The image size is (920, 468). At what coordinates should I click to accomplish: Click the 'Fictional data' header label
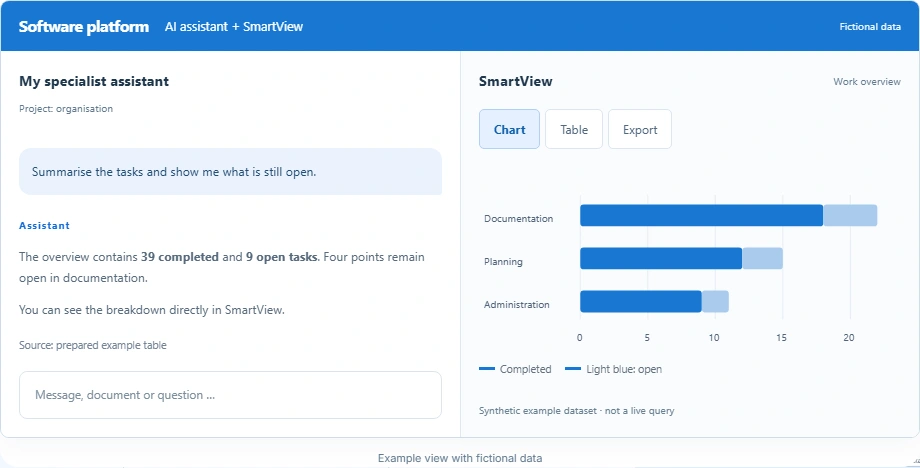coord(870,26)
